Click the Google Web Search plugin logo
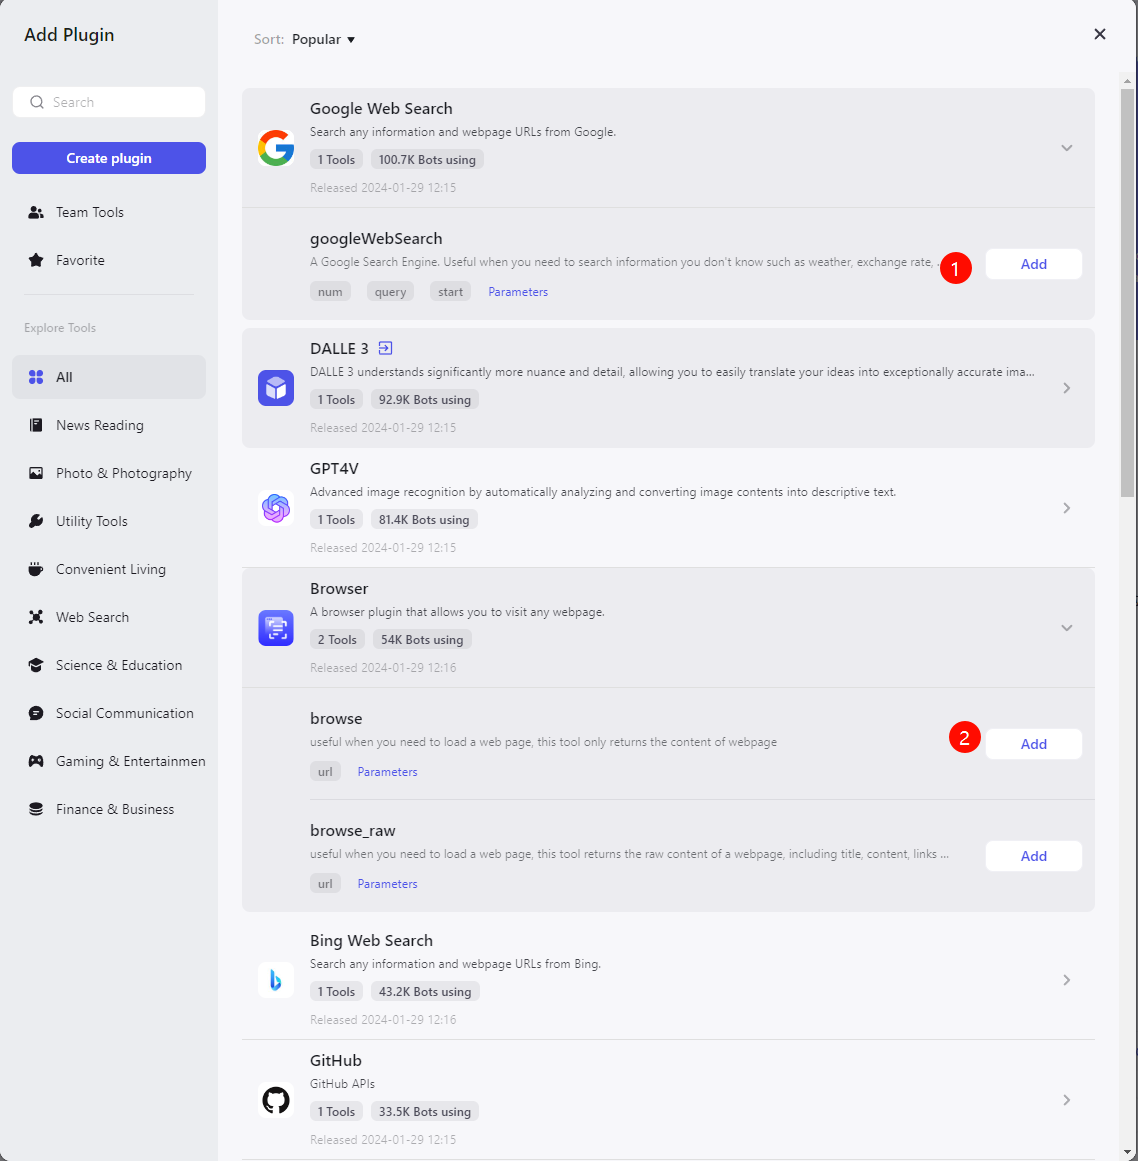The width and height of the screenshot is (1138, 1161). [x=276, y=148]
